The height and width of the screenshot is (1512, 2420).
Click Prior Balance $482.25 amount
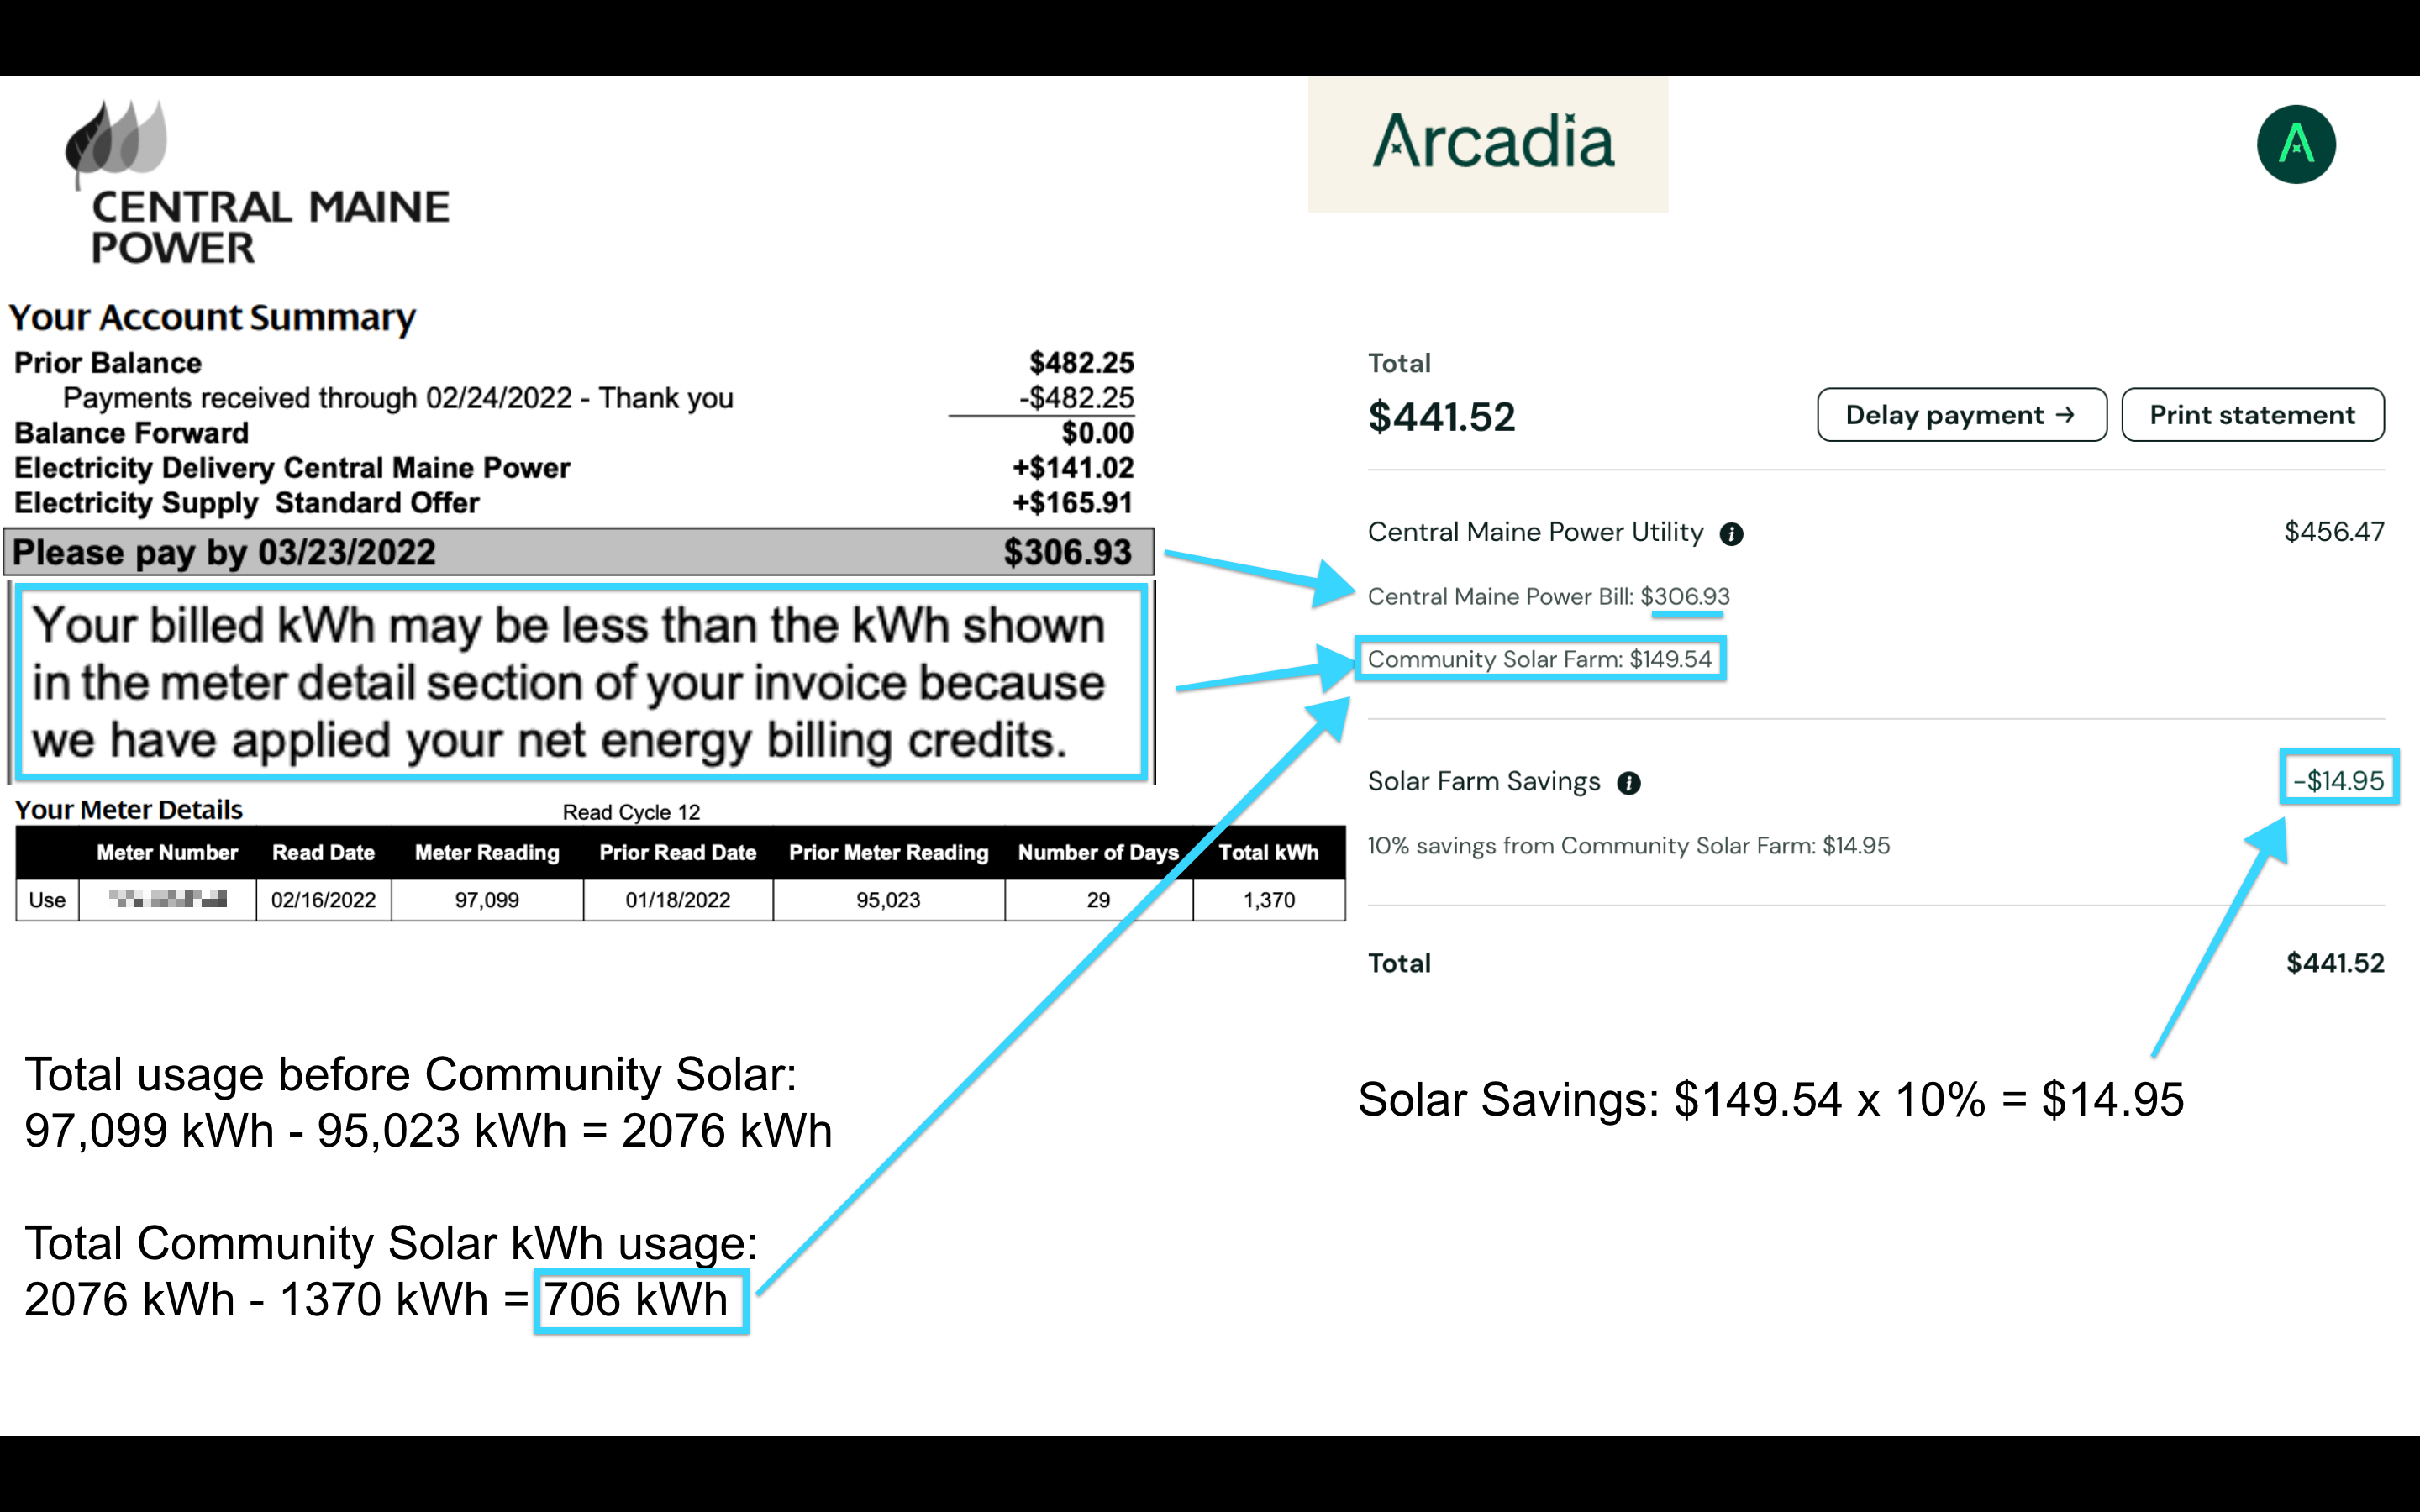(x=1081, y=363)
